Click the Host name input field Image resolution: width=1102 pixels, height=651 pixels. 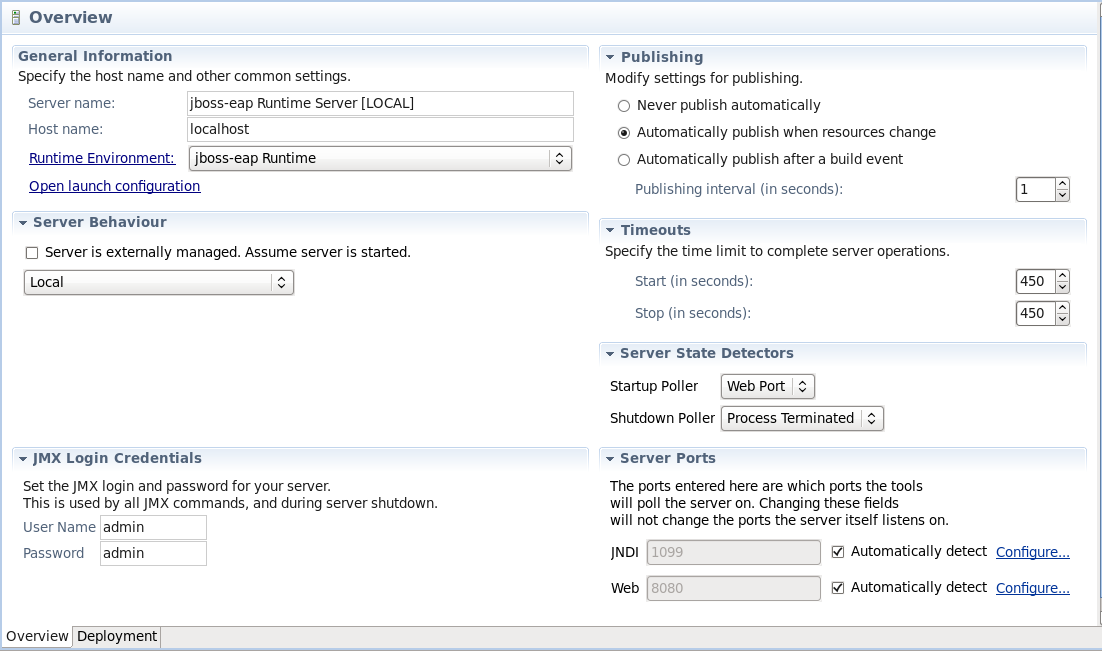tap(380, 129)
